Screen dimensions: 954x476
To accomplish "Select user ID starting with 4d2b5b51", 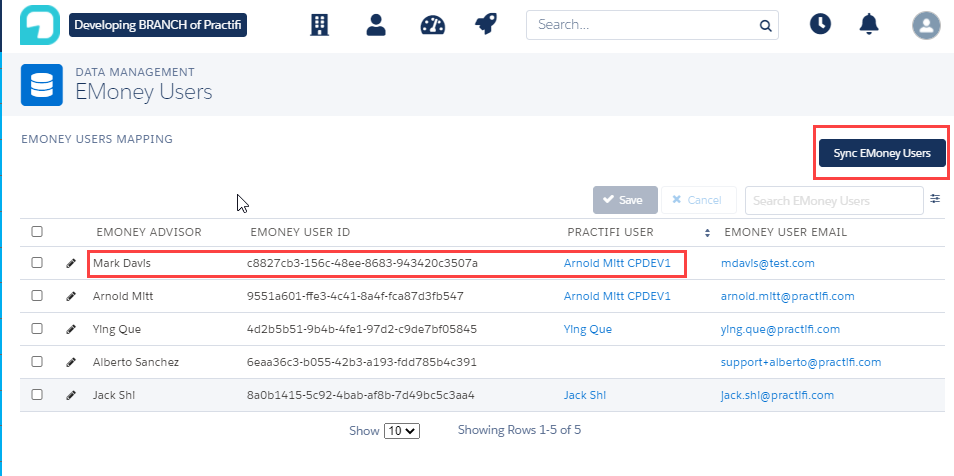I will (361, 329).
